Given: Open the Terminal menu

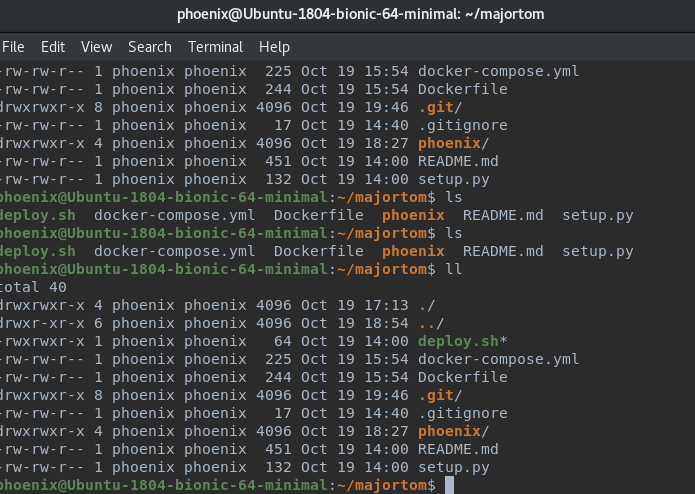Looking at the screenshot, I should coord(215,47).
